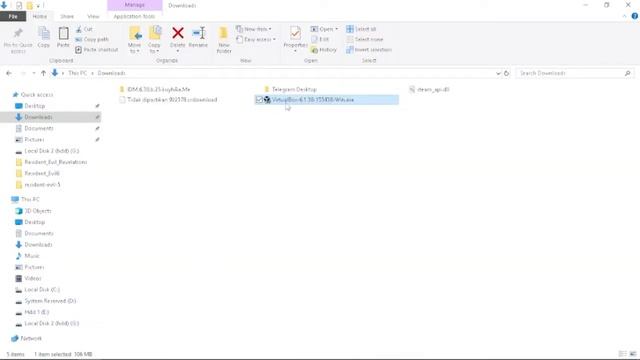640x360 pixels.
Task: Click the New folder icon in title bar toolbar
Action: pyautogui.click(x=29, y=6)
